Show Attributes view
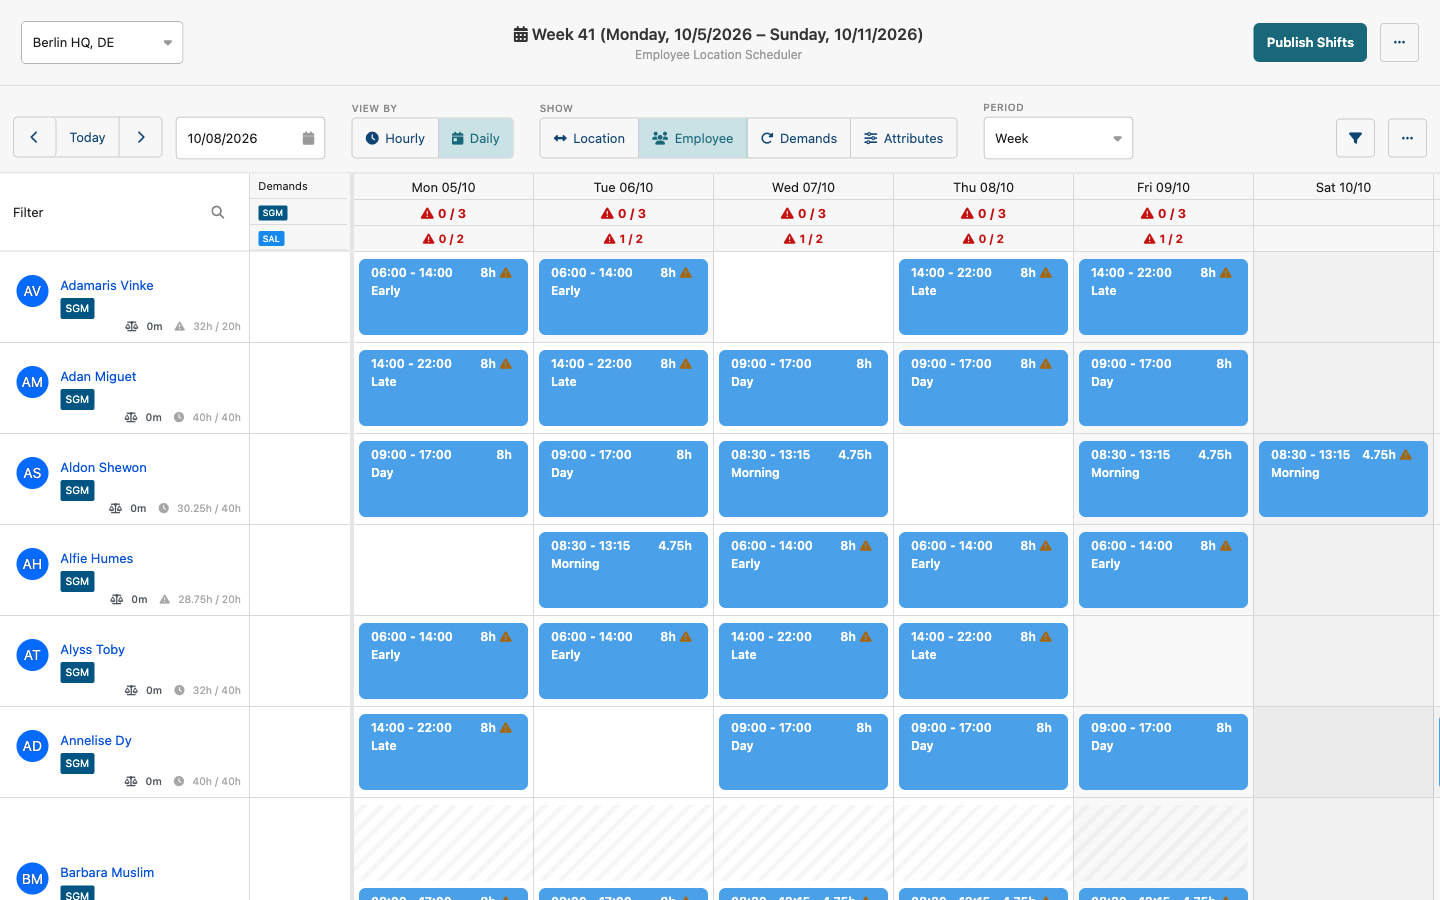 click(x=904, y=138)
